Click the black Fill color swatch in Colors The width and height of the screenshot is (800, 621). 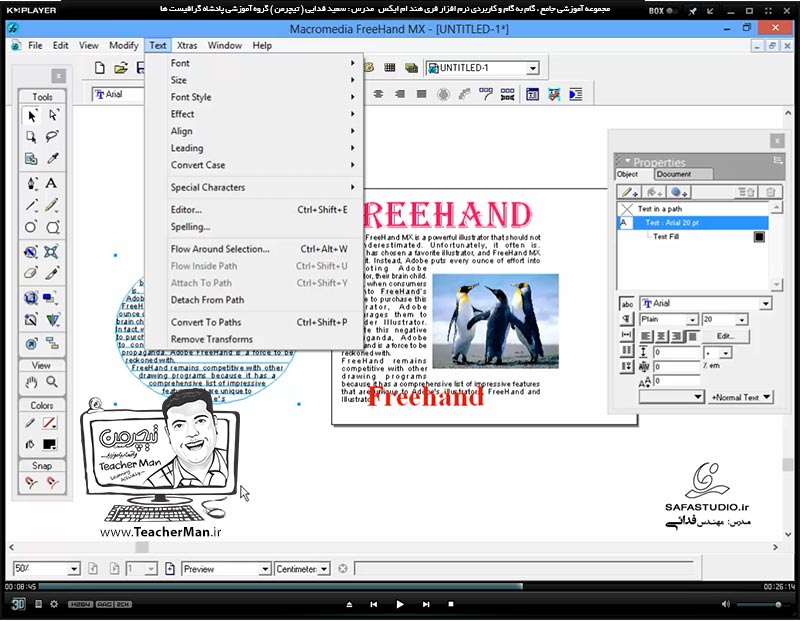coord(49,444)
